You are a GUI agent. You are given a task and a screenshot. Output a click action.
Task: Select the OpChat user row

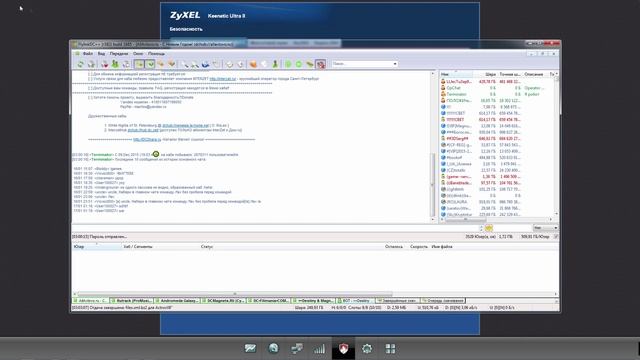click(496, 88)
